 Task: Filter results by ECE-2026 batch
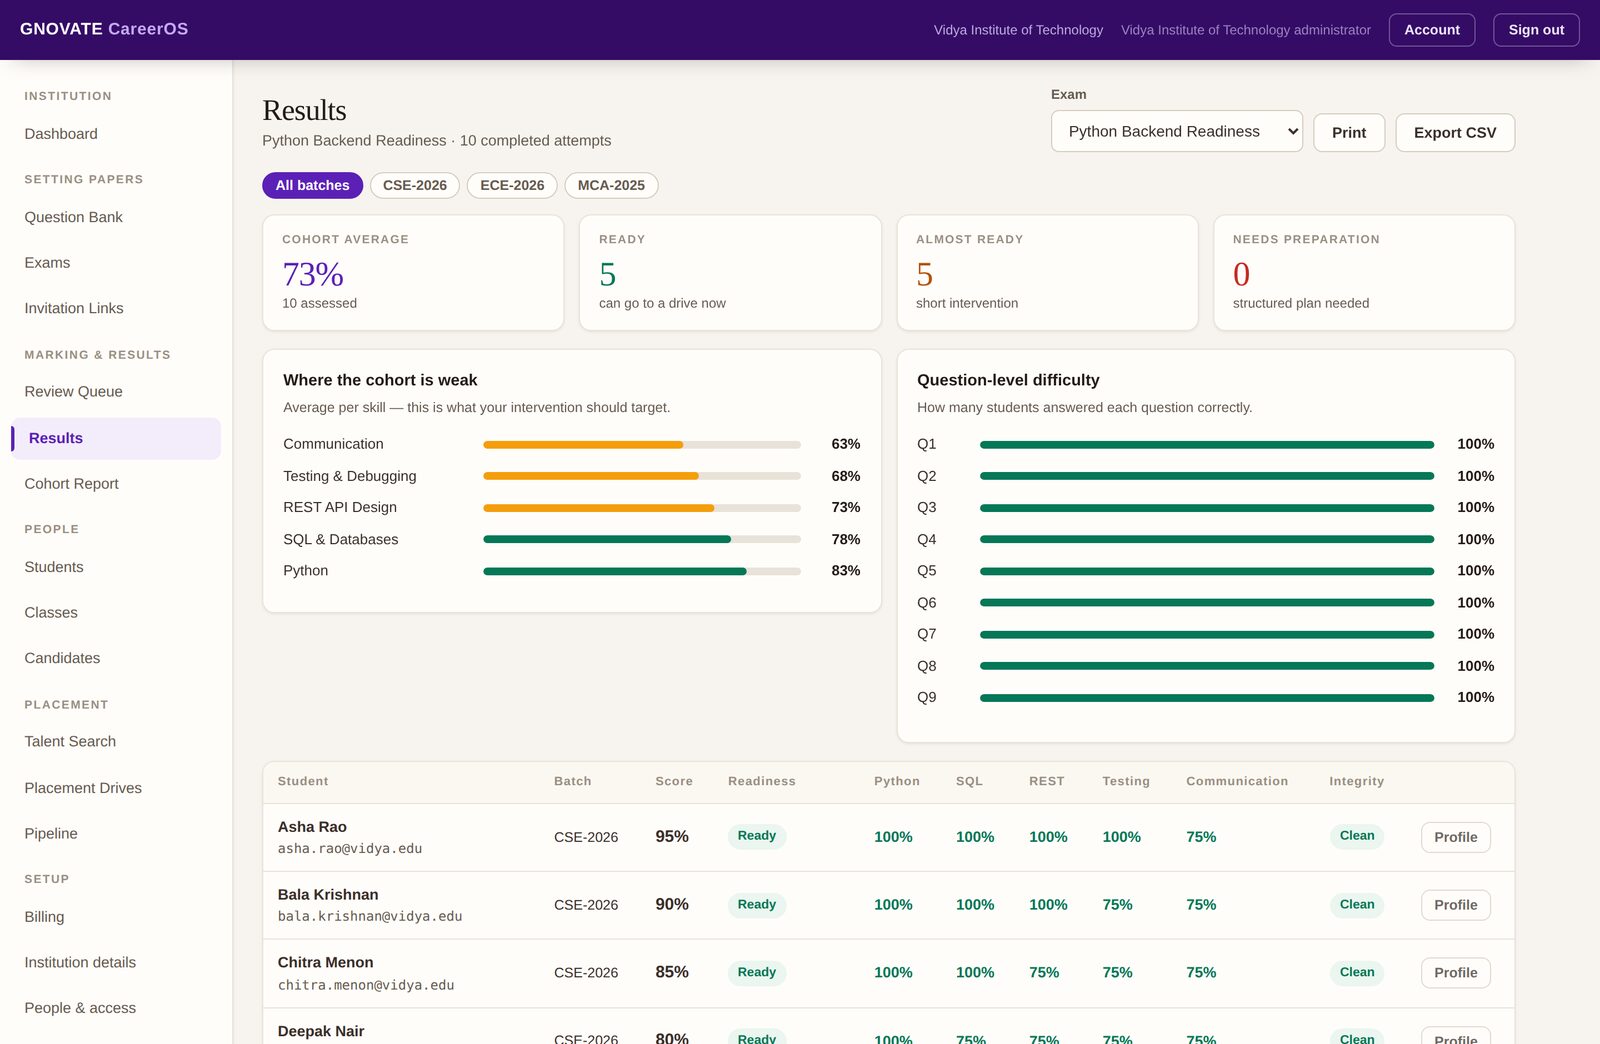pos(512,185)
